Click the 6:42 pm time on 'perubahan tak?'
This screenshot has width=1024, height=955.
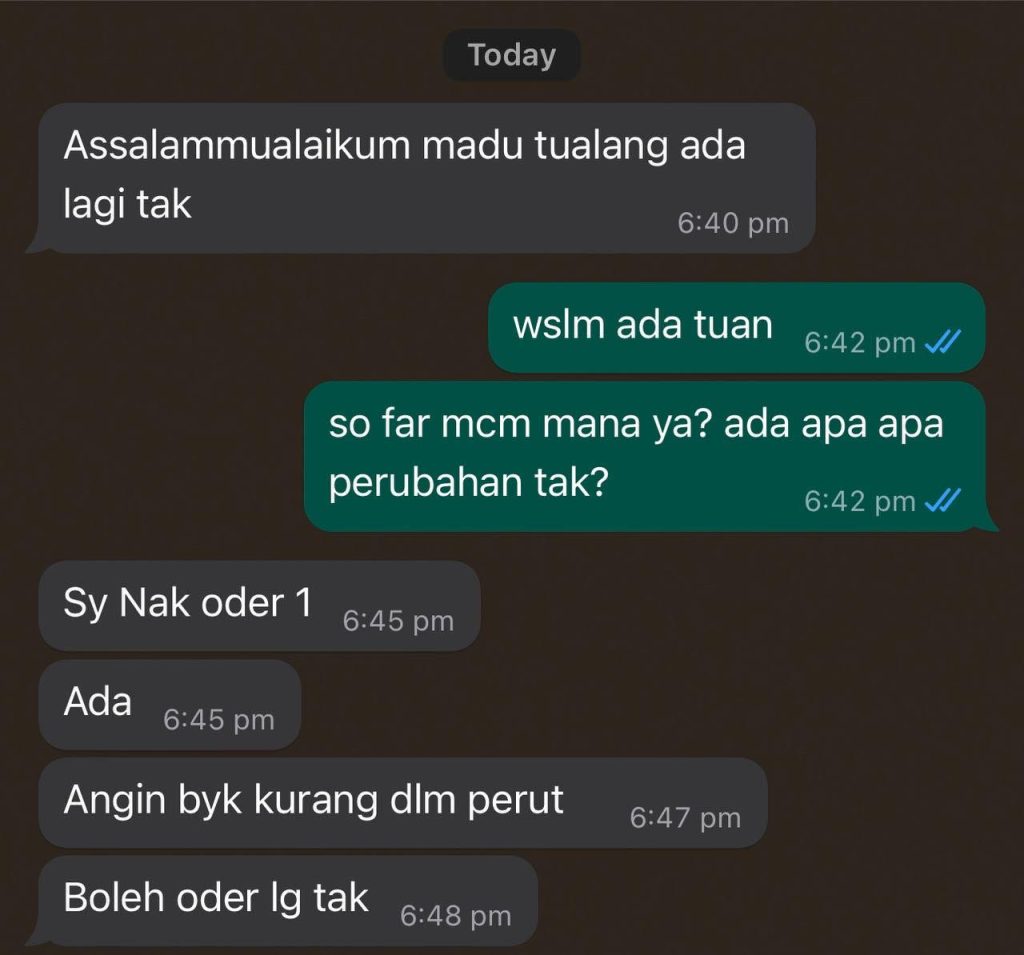tap(859, 502)
